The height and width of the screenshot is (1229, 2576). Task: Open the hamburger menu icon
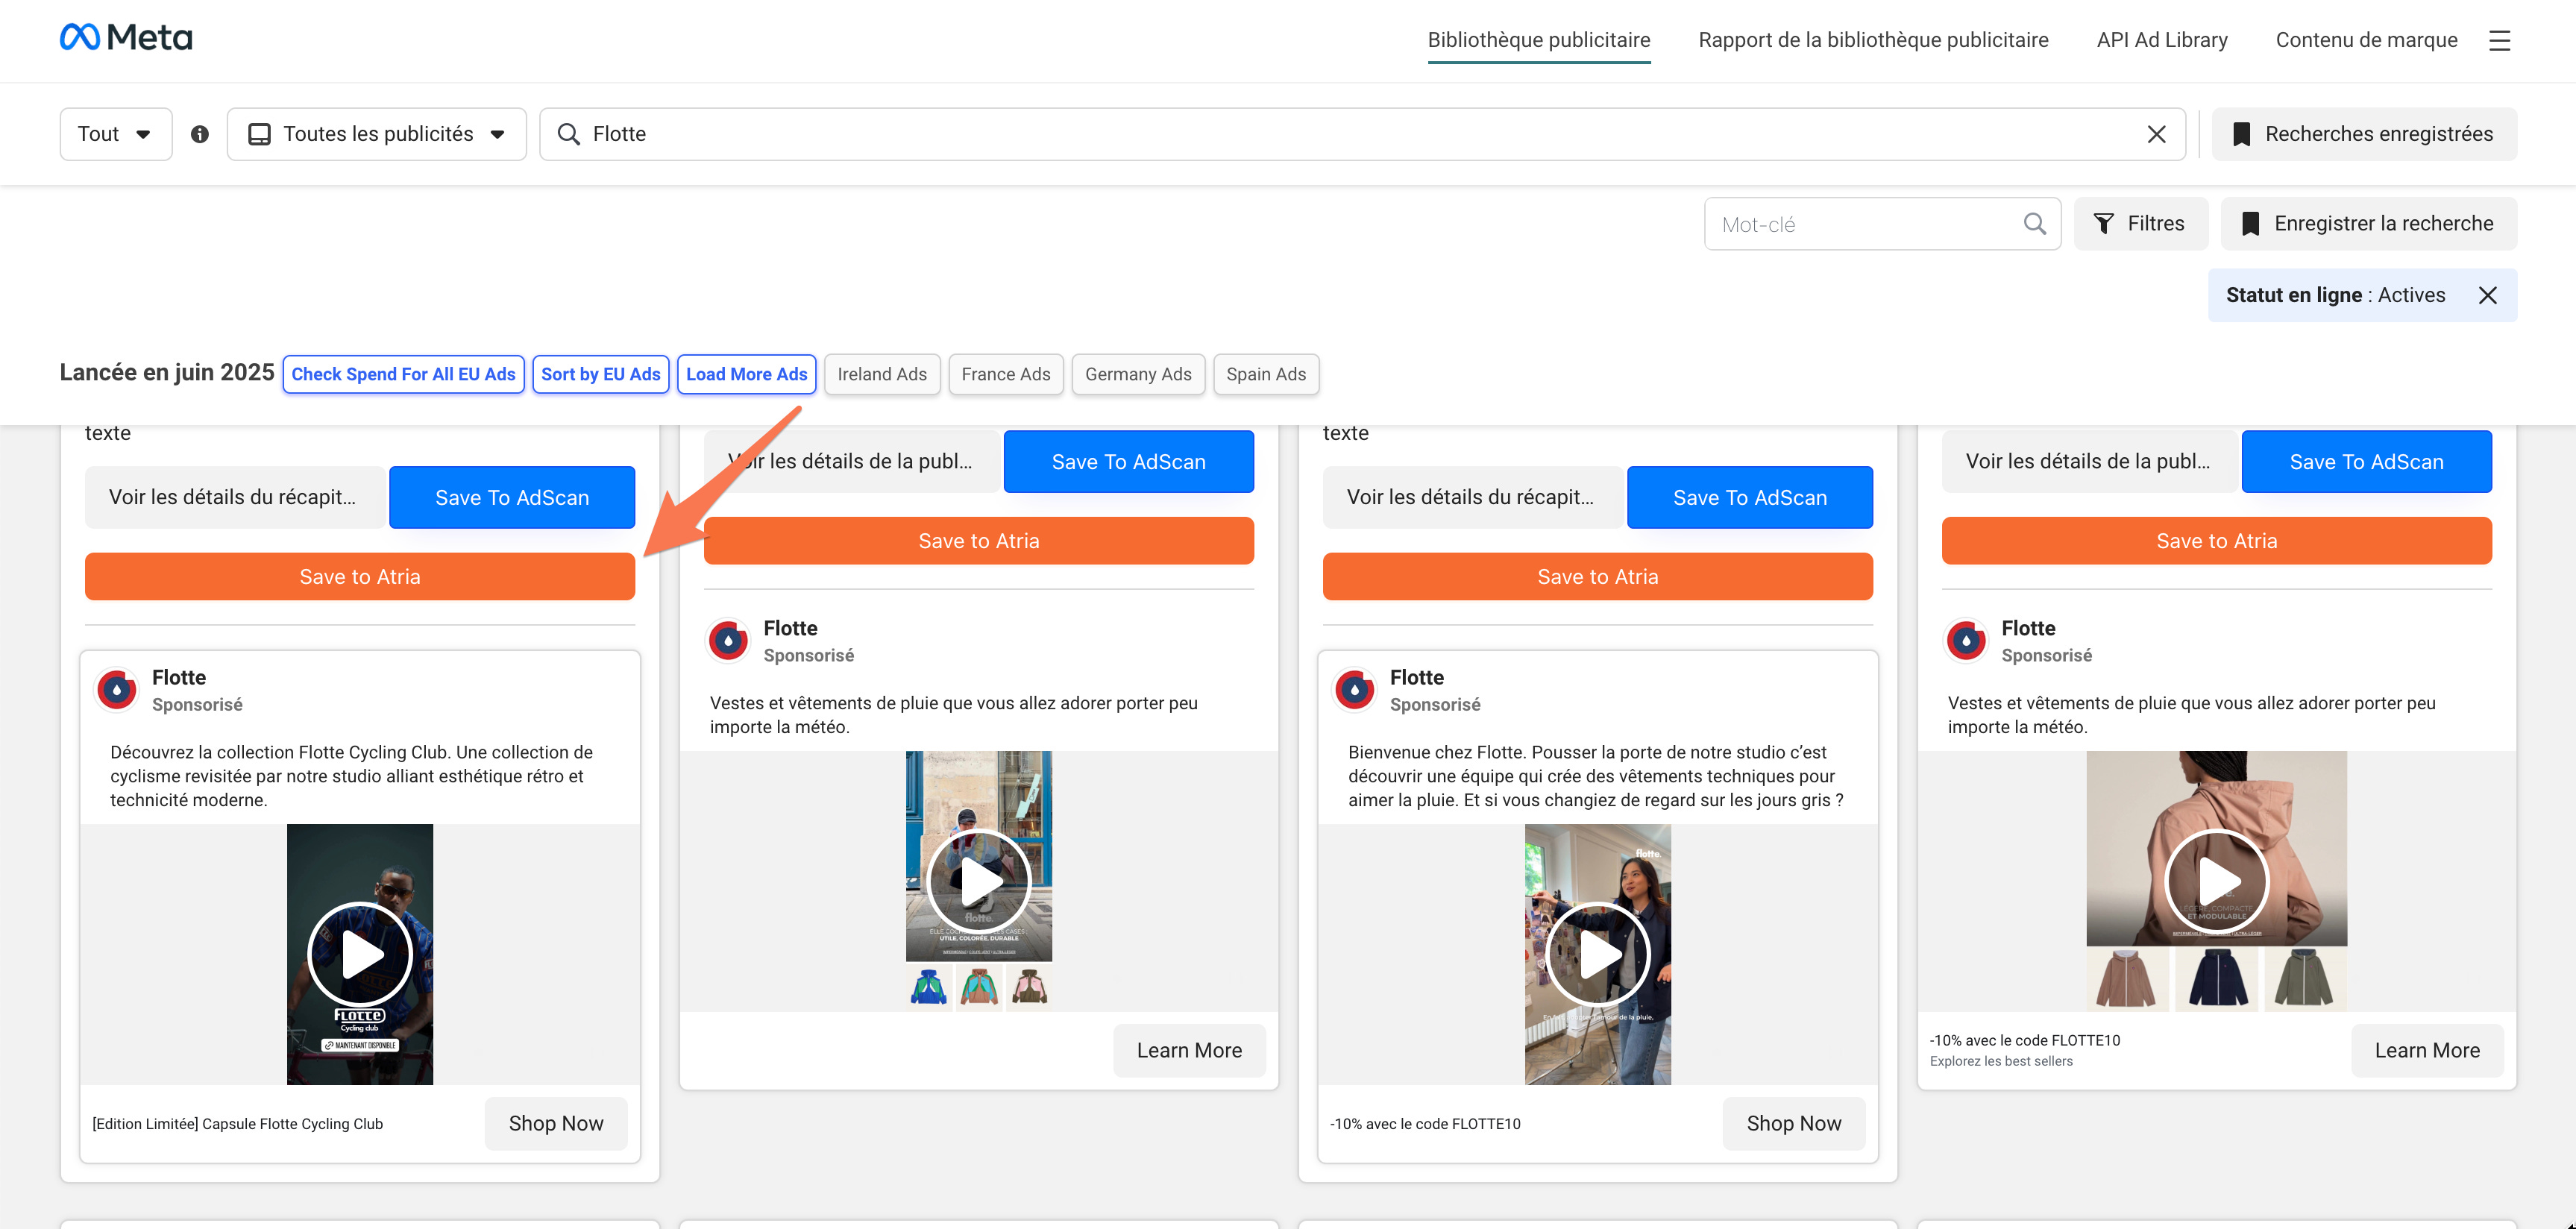[2499, 40]
